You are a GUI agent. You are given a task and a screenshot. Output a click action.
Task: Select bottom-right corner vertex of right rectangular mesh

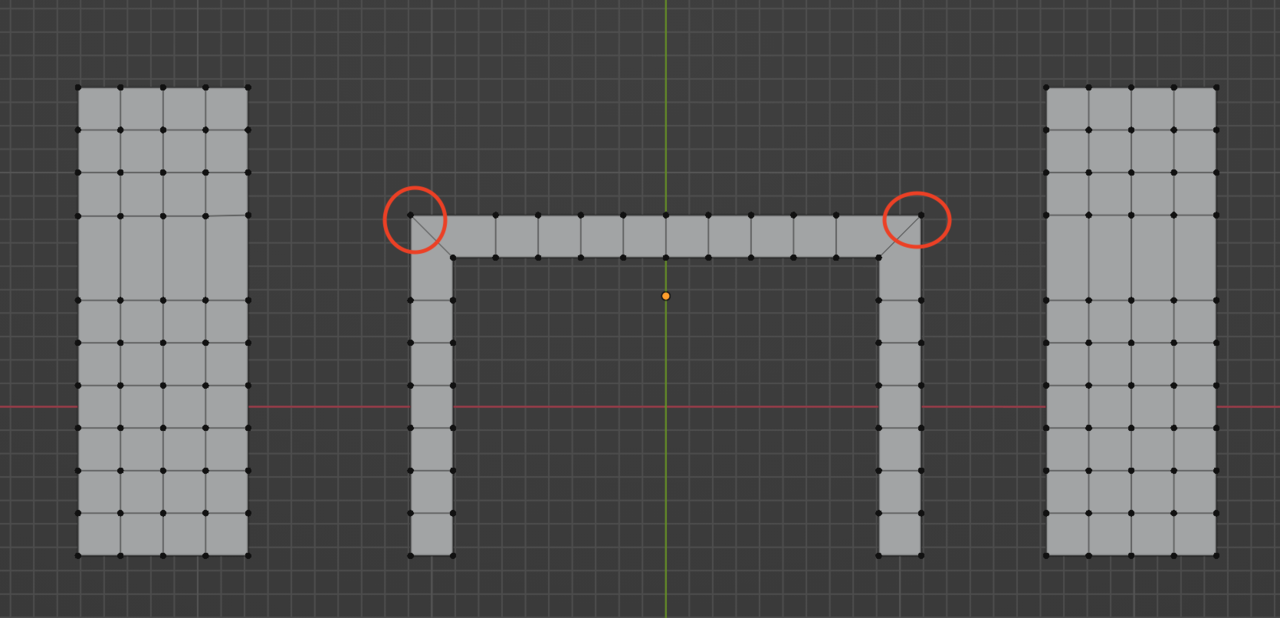(x=1216, y=555)
